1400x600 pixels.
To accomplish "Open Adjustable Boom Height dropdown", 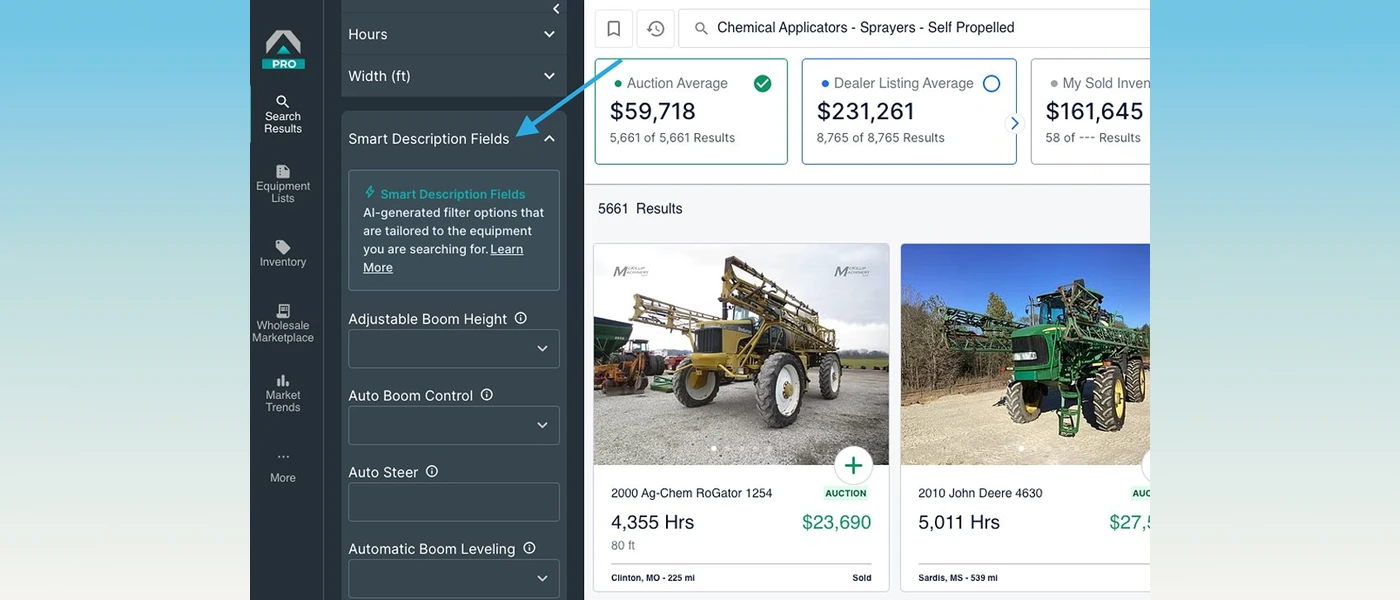I will (x=453, y=349).
